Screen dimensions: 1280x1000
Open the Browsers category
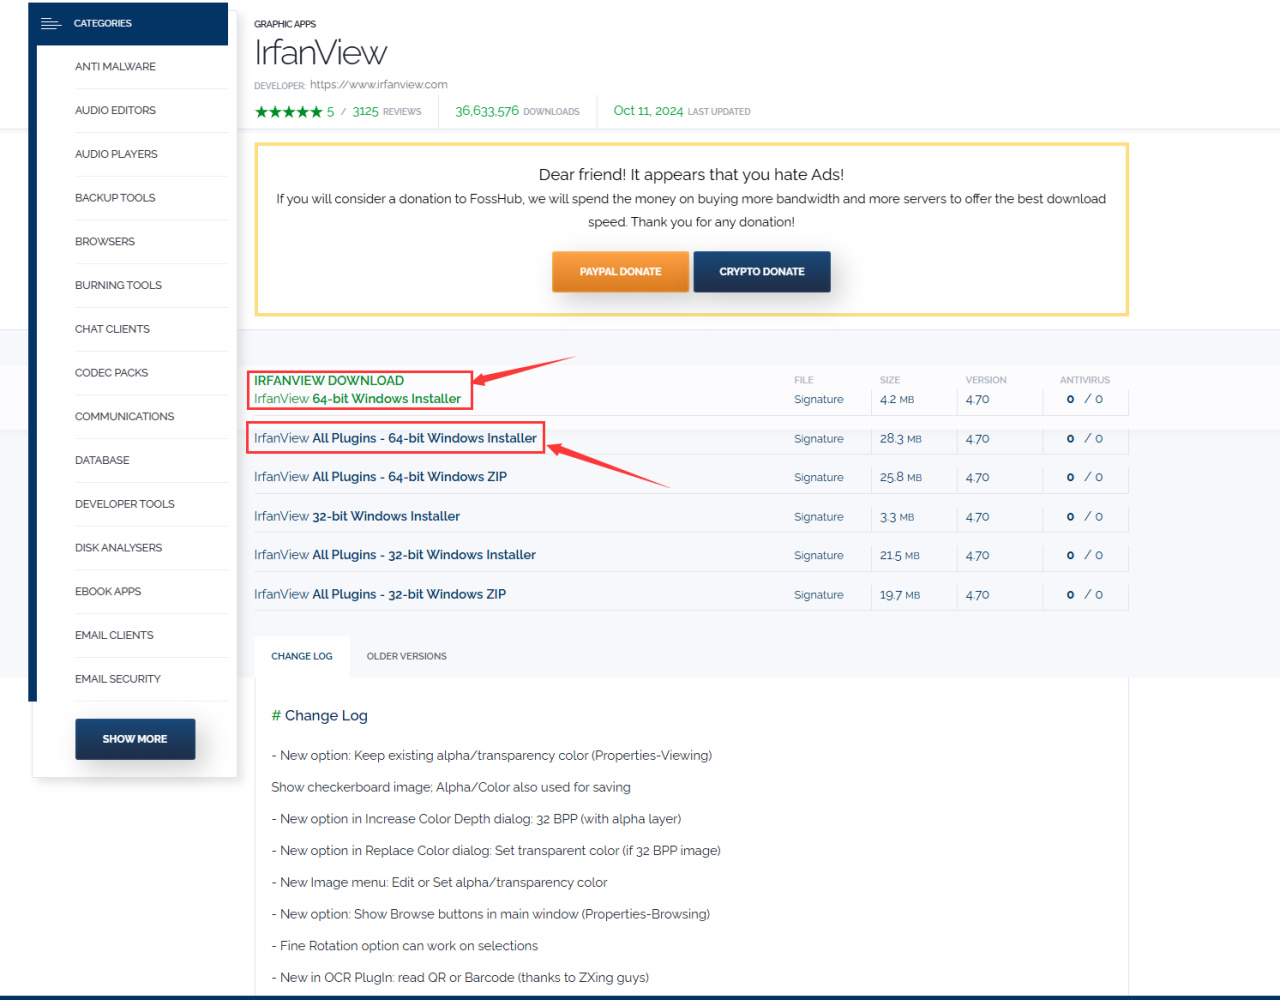point(105,242)
